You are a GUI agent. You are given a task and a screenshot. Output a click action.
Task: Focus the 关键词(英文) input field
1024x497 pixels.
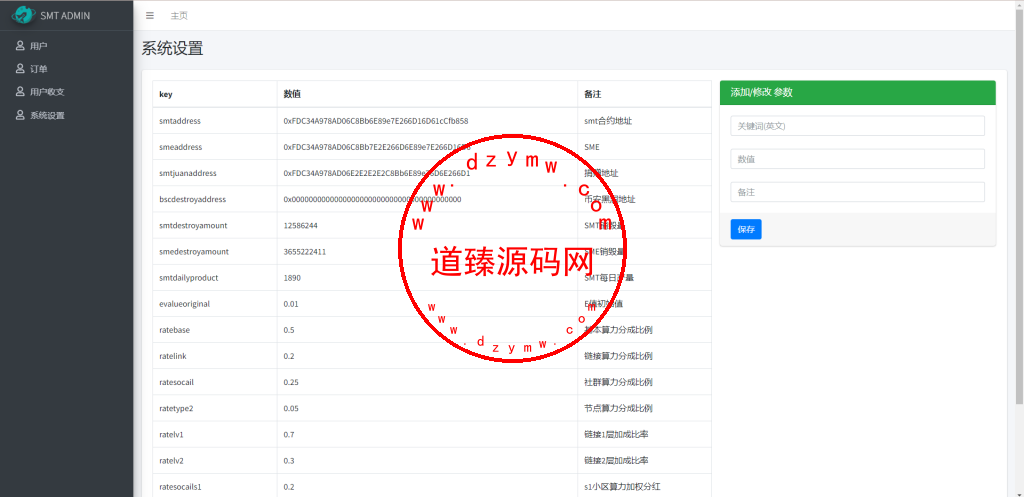857,125
